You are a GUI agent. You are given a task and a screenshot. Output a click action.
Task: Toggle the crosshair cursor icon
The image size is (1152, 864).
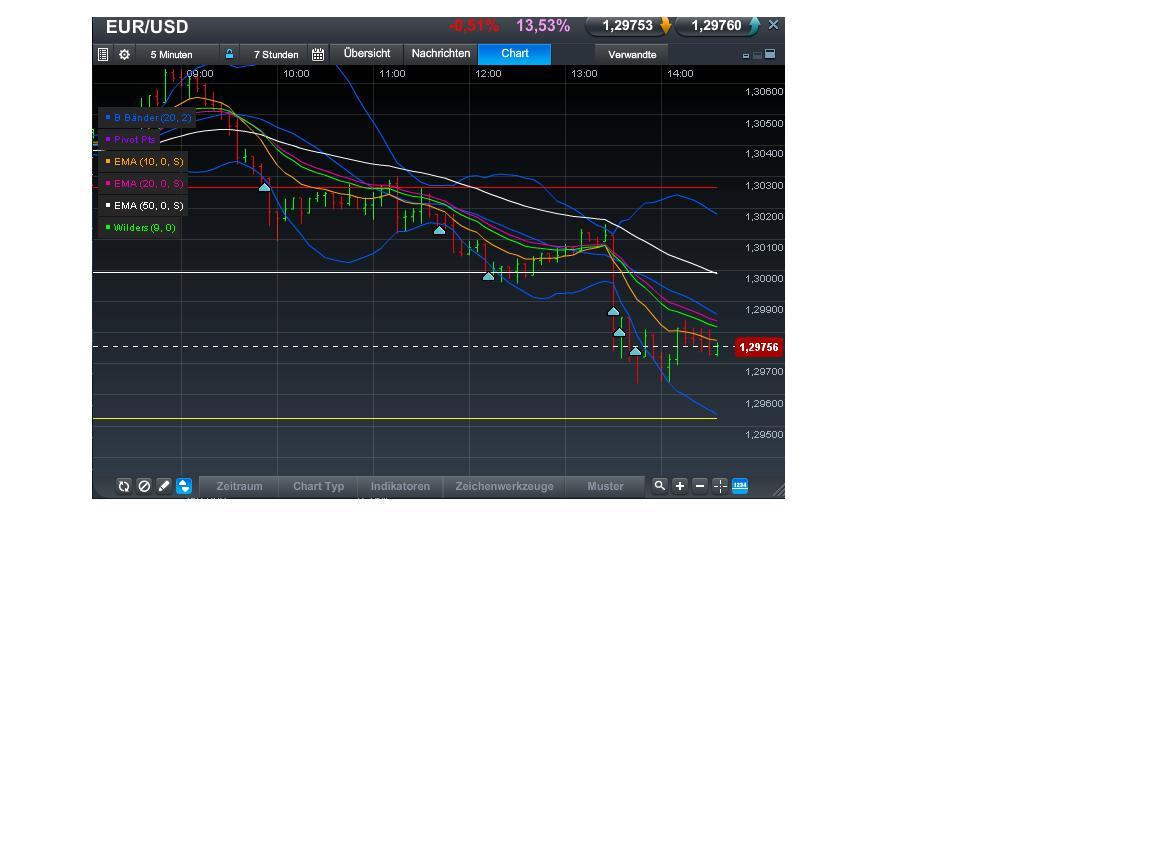pyautogui.click(x=720, y=486)
